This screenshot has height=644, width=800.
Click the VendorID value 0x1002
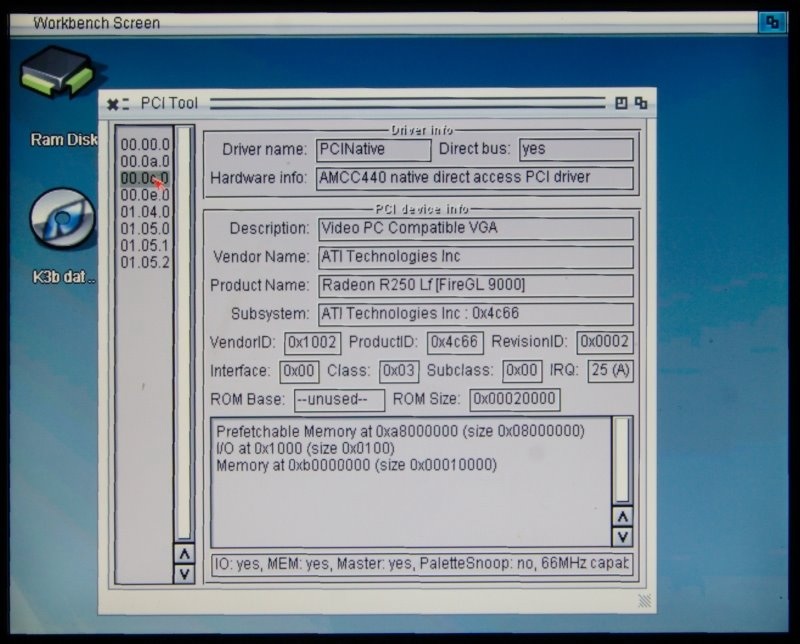pos(312,342)
